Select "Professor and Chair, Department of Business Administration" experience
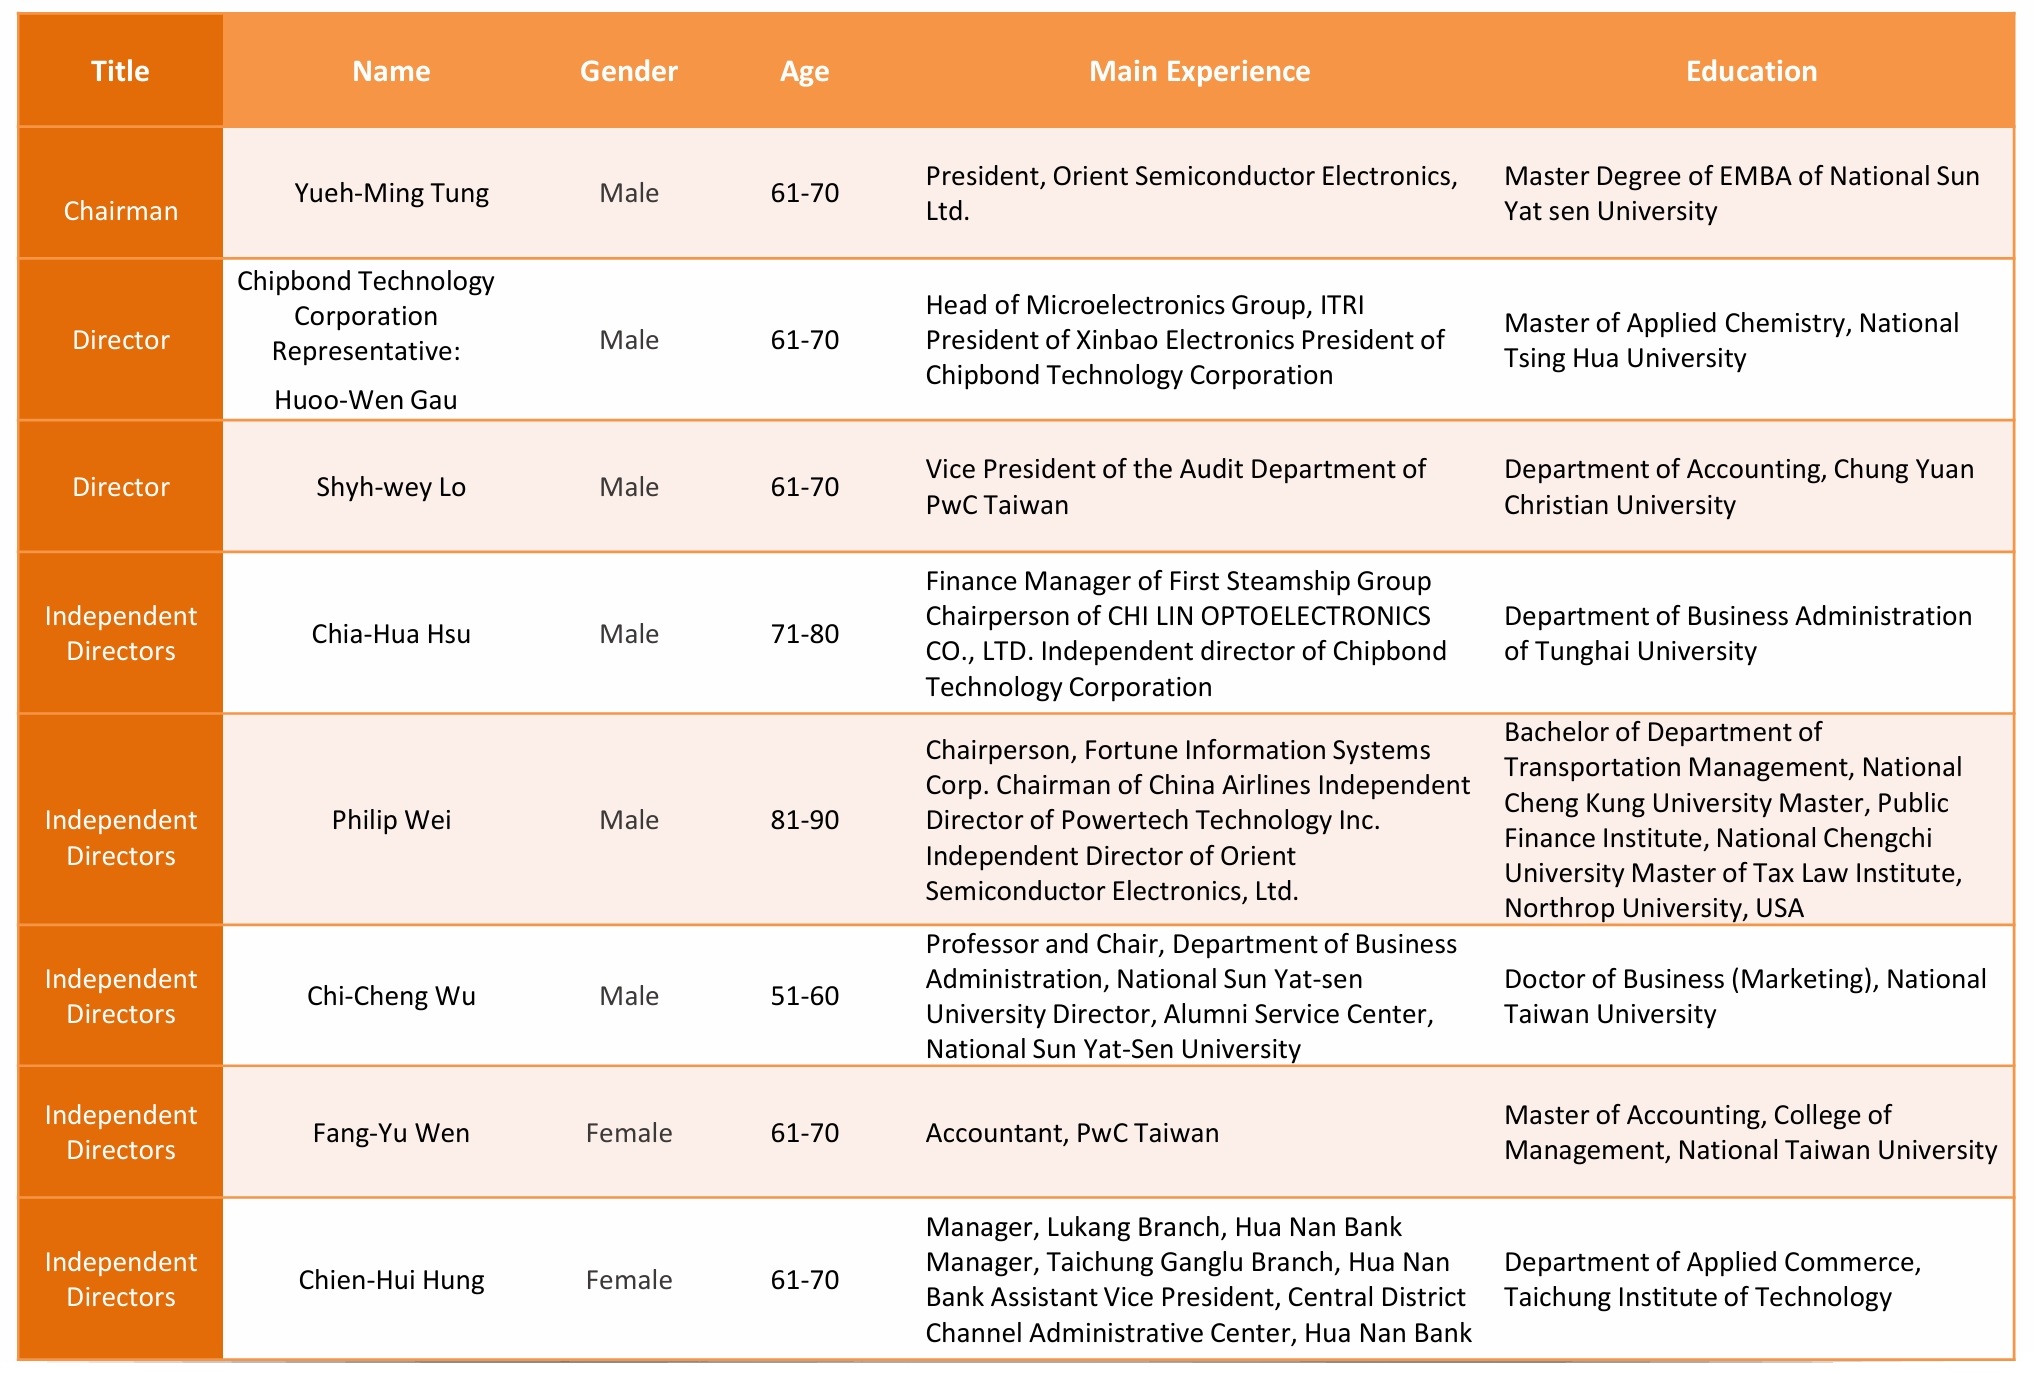 pos(1191,996)
